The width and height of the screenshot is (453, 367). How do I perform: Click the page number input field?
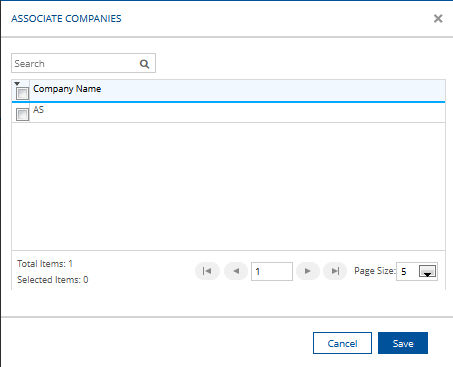click(x=272, y=271)
